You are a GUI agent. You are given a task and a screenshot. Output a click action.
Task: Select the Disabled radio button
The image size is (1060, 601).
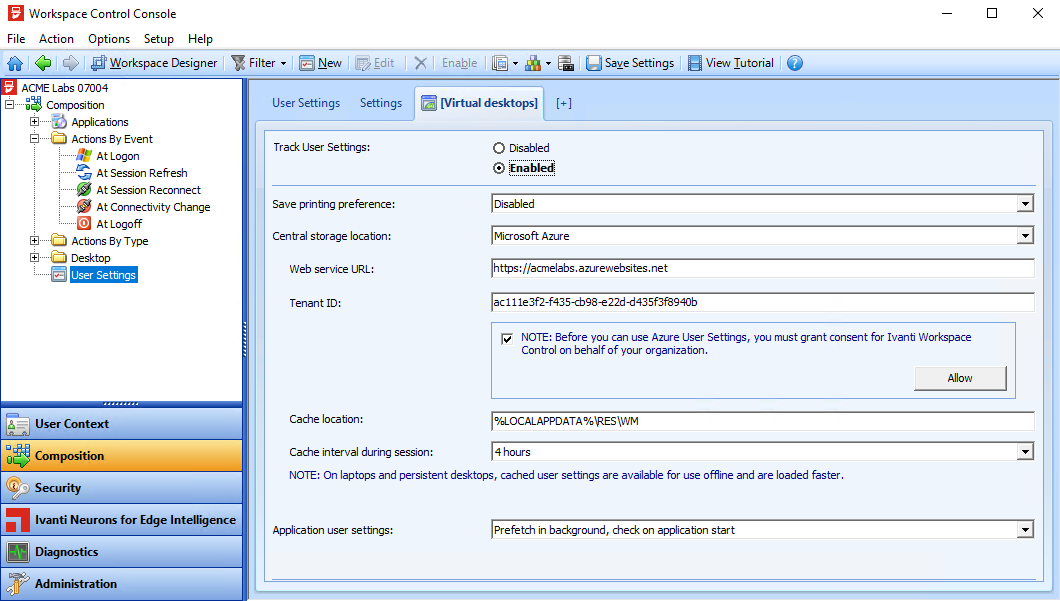pos(499,148)
